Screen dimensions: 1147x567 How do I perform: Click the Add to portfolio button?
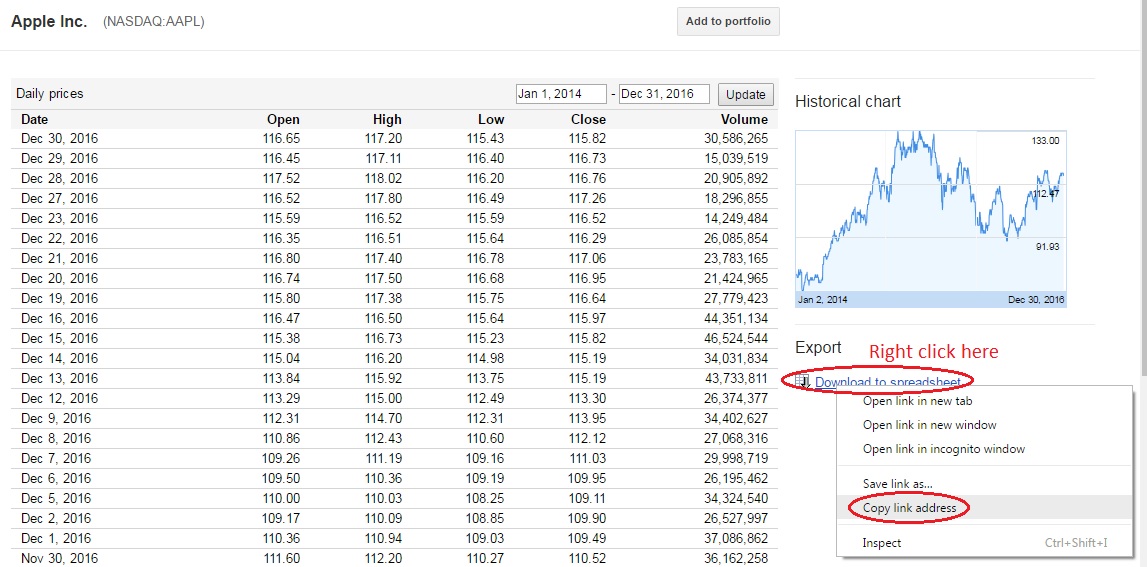[x=728, y=22]
